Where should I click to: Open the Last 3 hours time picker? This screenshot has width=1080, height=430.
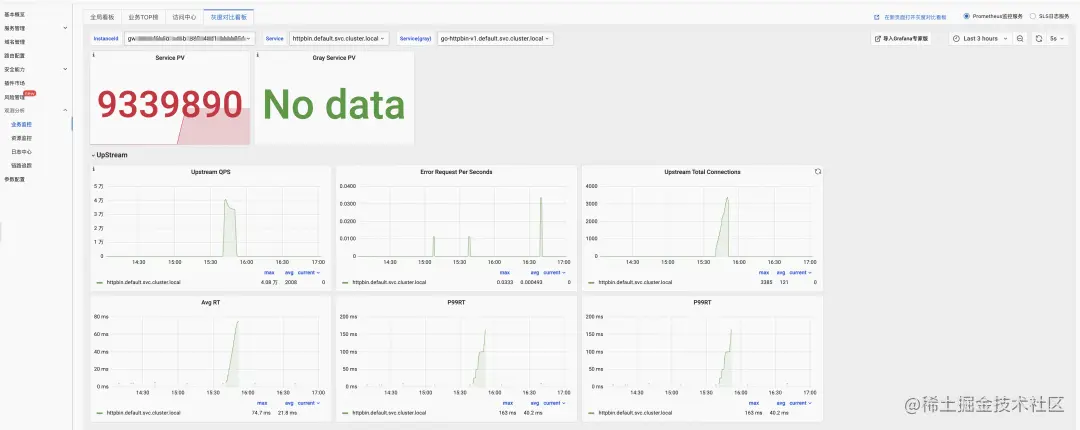click(980, 39)
